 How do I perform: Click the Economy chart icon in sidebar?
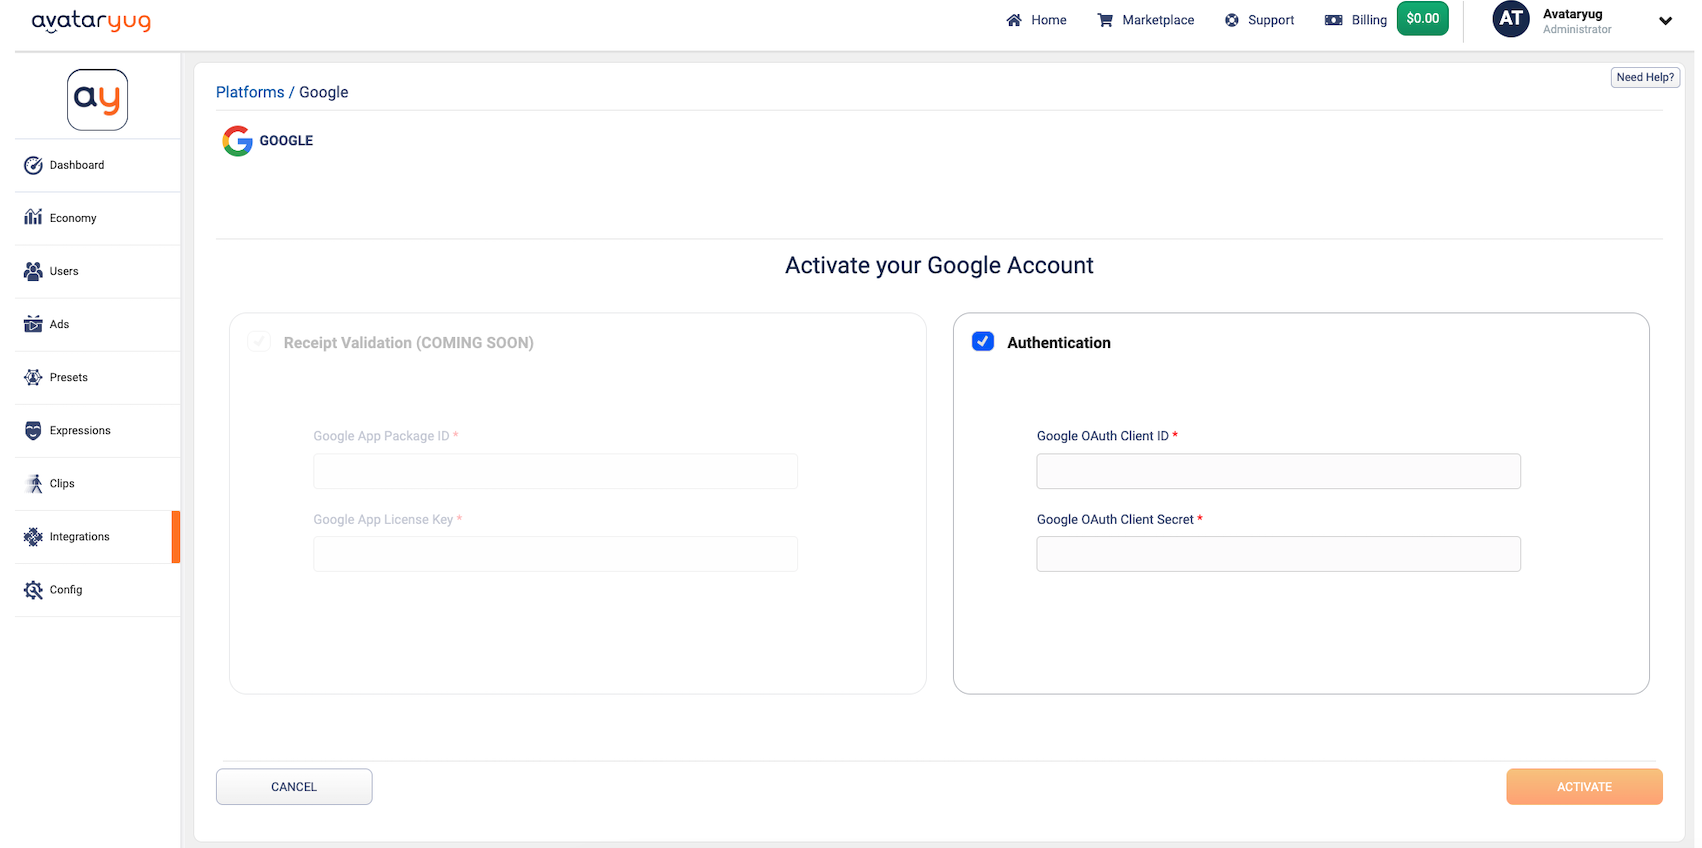coord(33,217)
